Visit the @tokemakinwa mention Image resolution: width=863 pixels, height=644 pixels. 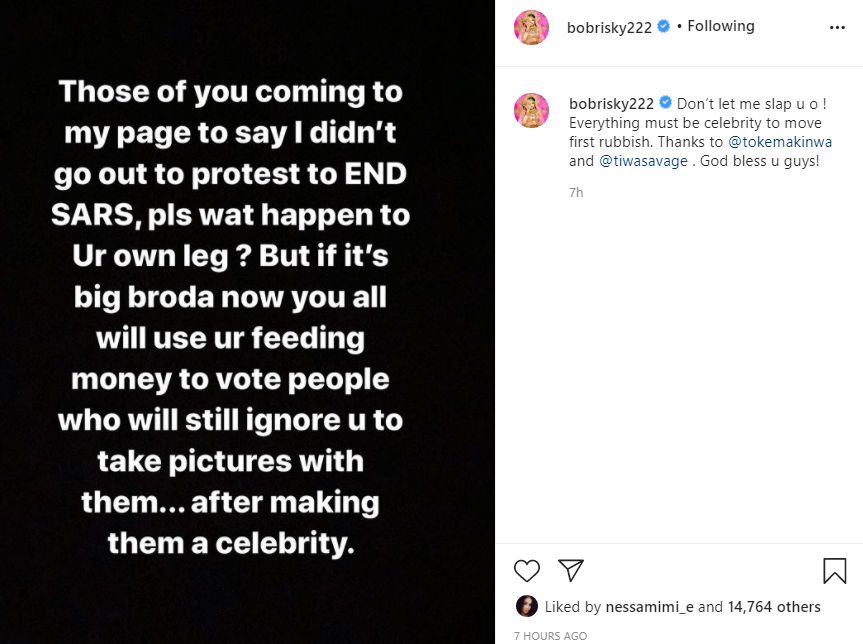pos(784,141)
